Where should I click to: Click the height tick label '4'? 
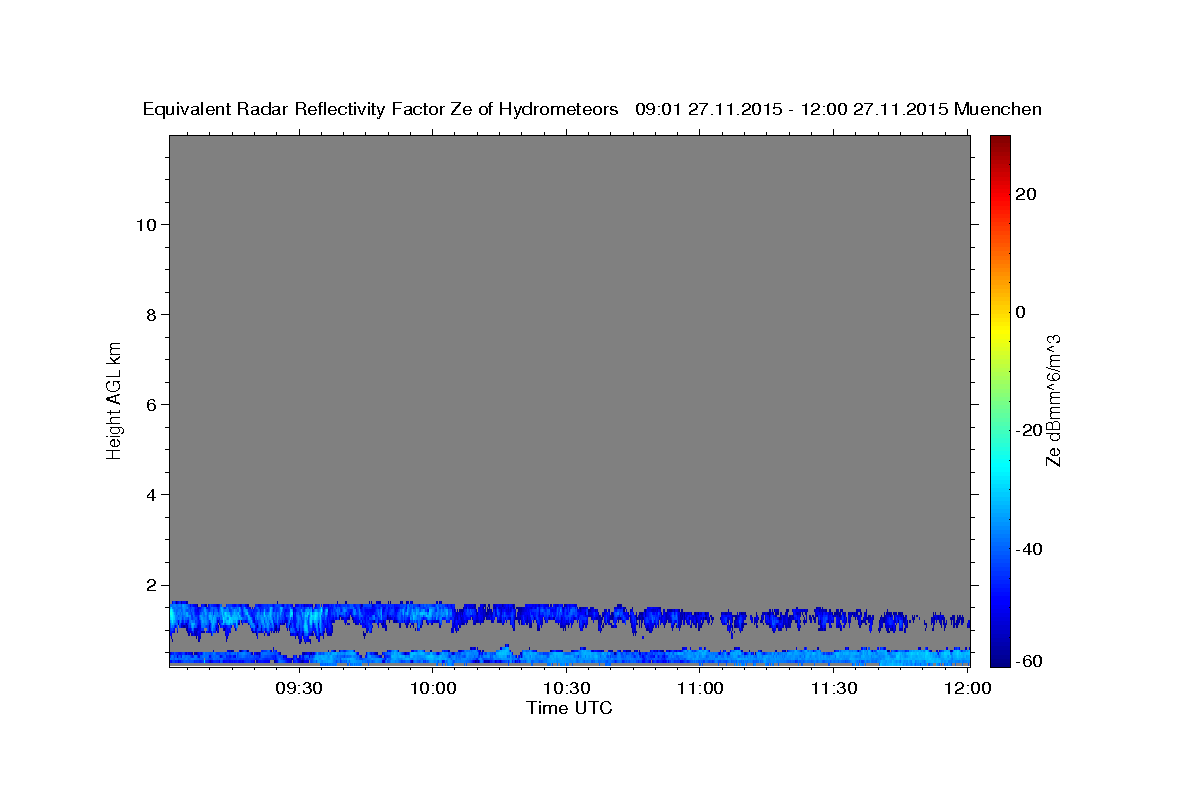coord(150,494)
